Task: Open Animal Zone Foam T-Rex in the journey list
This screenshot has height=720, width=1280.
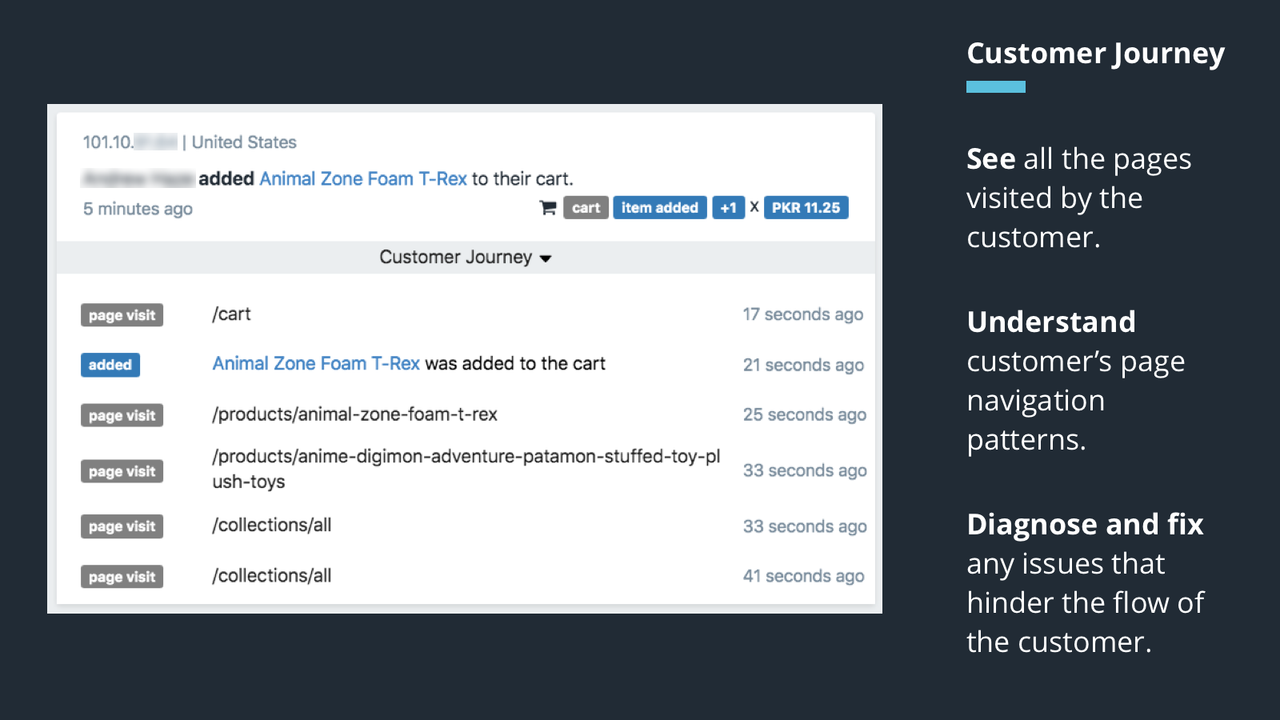Action: coord(316,364)
